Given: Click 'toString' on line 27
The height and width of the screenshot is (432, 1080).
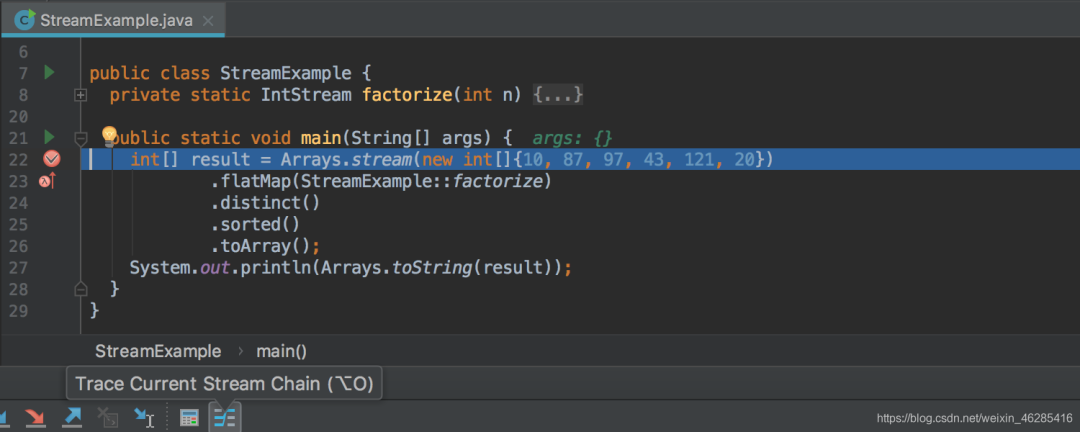Looking at the screenshot, I should click(x=431, y=267).
